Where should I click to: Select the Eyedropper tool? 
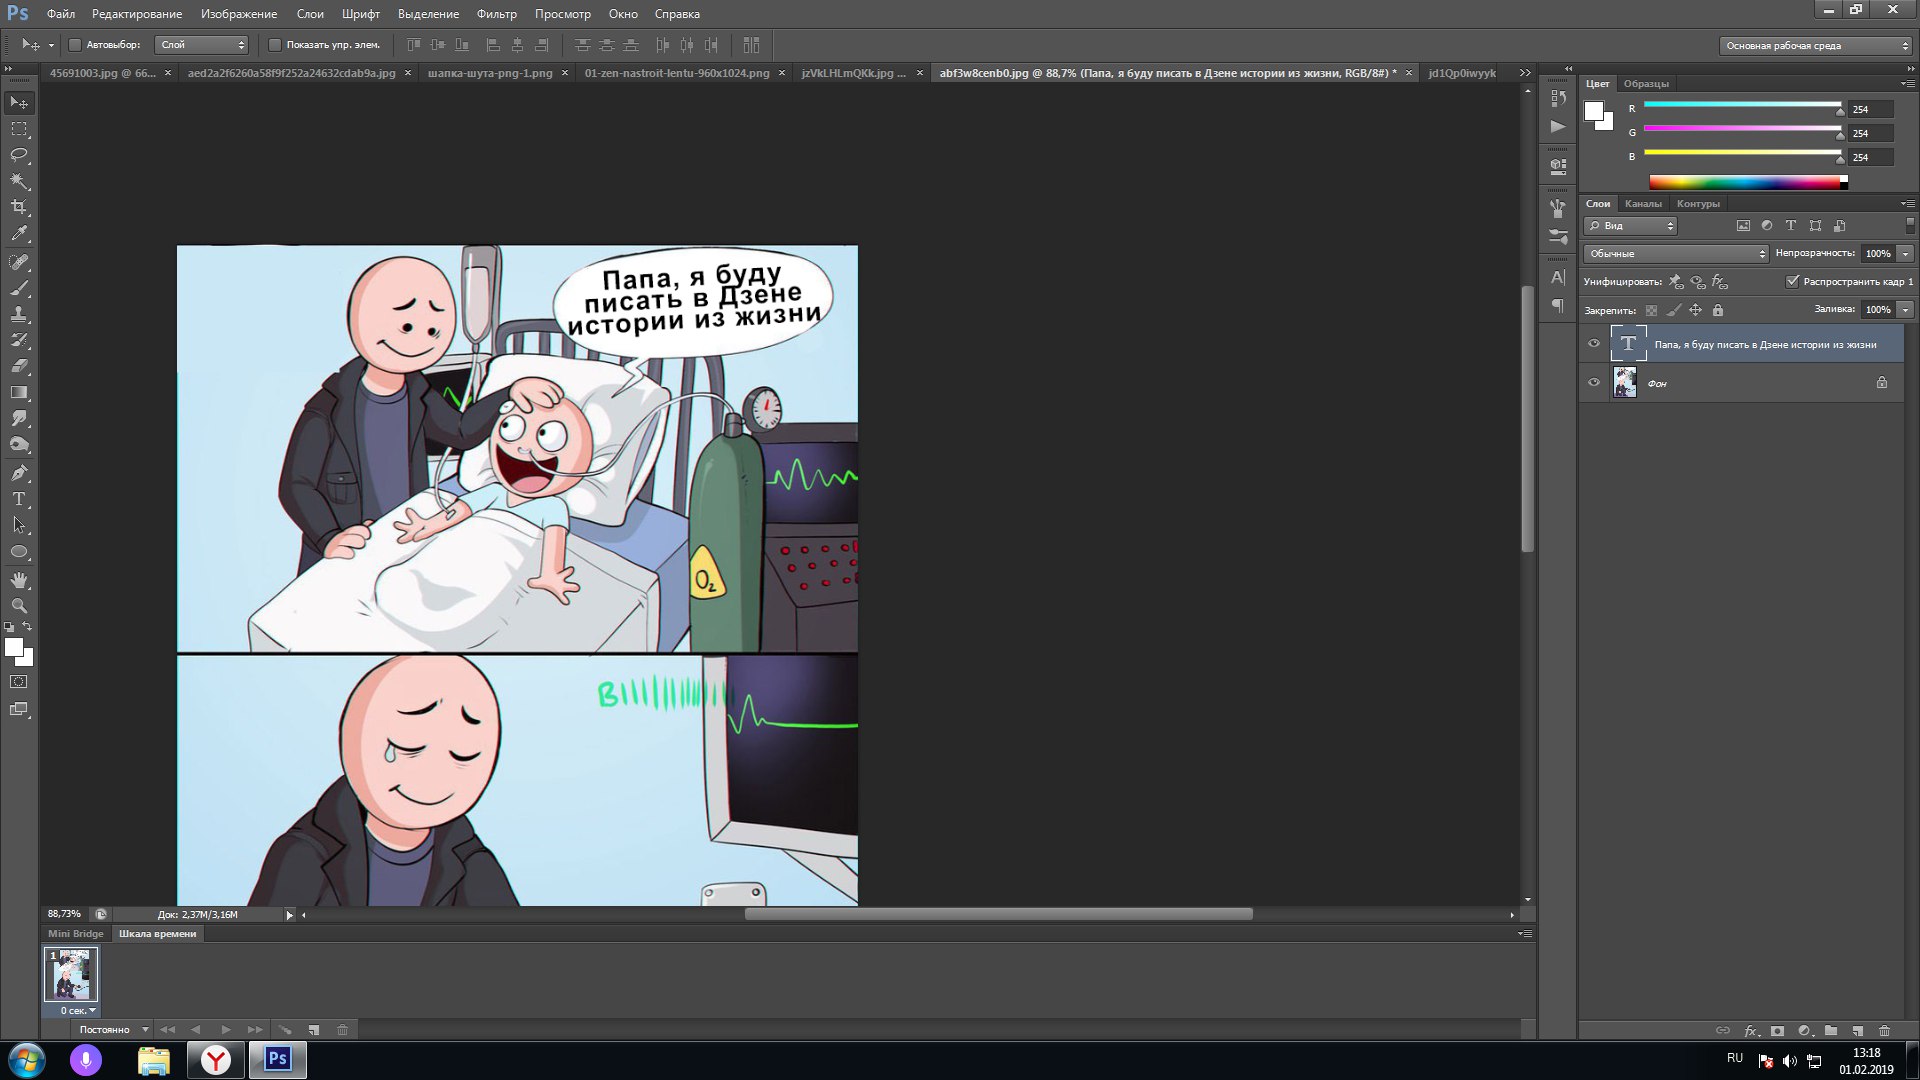point(19,233)
